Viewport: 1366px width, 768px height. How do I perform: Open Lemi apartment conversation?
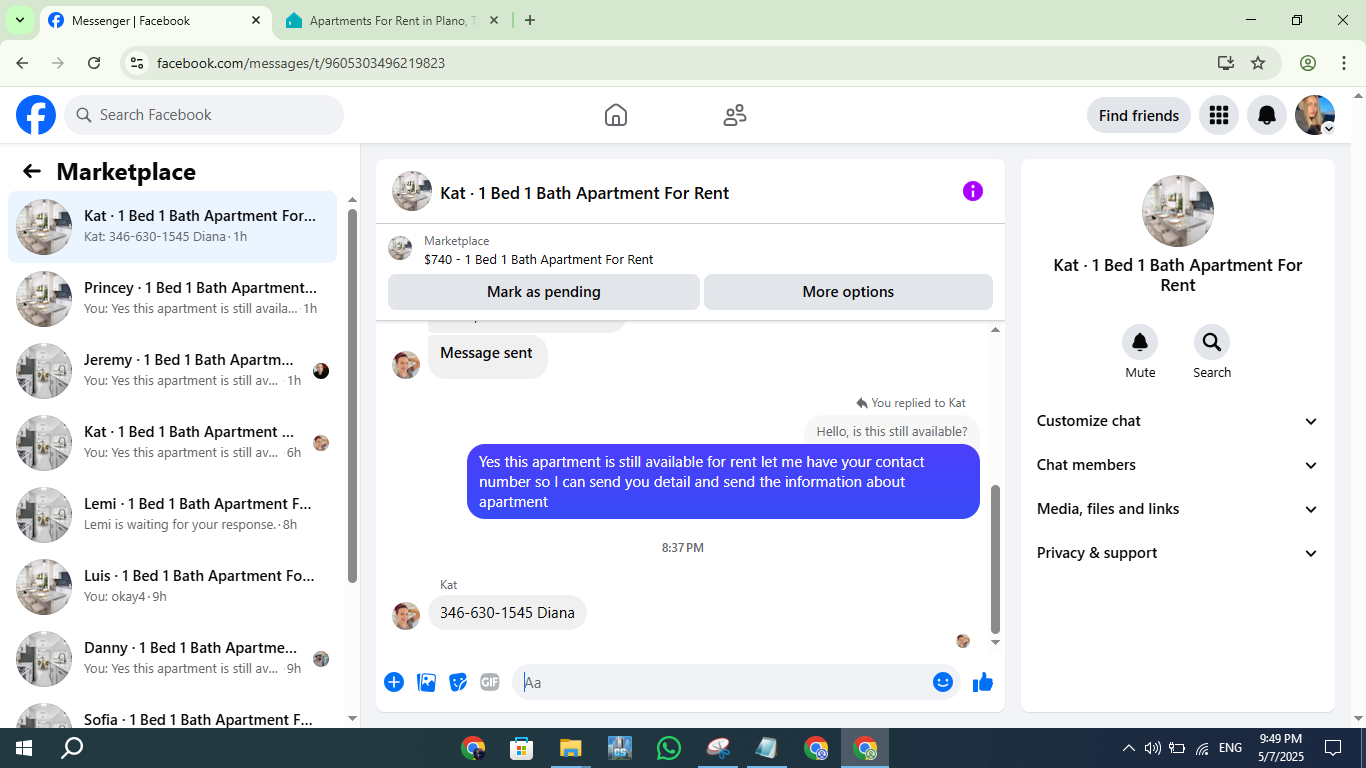tap(173, 515)
